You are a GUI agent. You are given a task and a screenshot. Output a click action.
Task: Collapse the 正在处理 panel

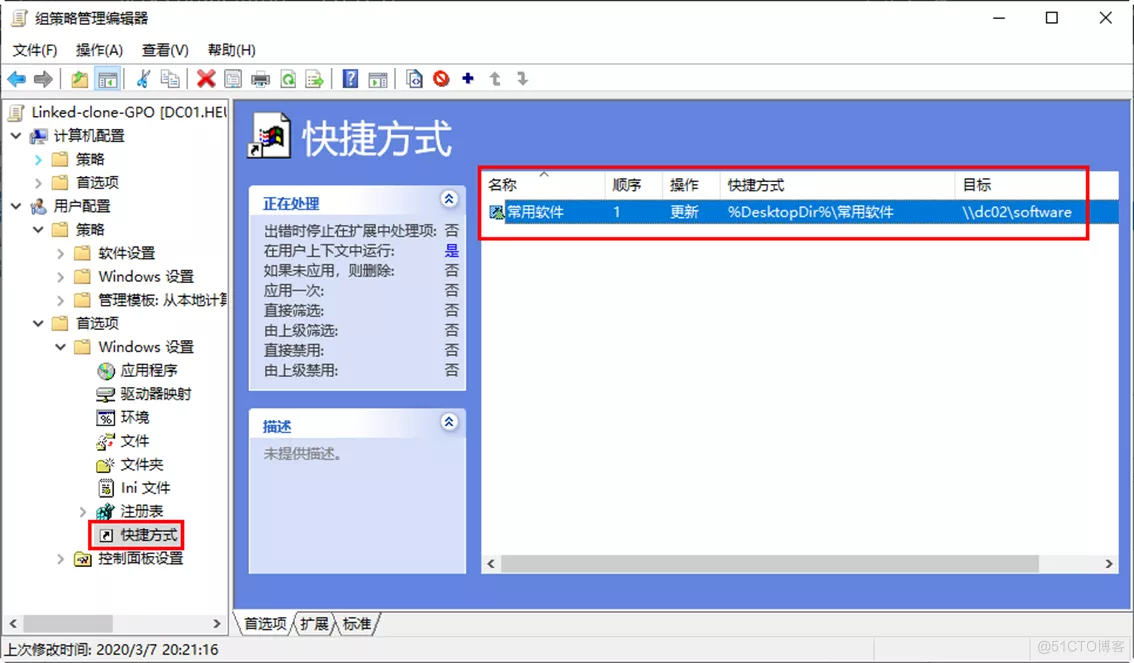coord(449,199)
